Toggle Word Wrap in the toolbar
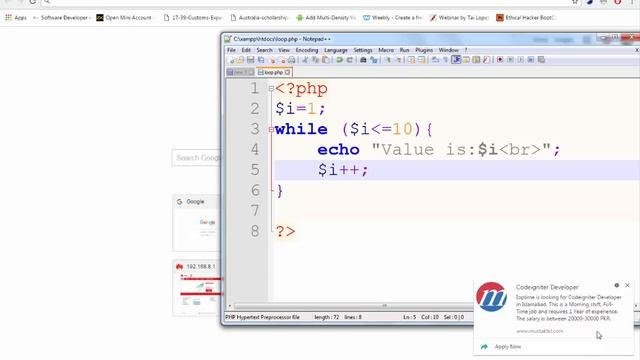640x360 pixels. pos(435,60)
